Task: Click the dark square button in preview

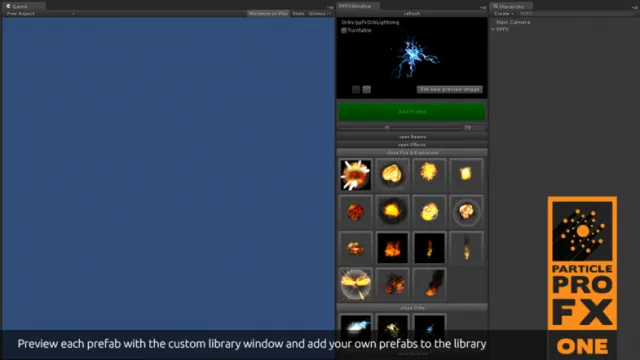Action: pos(356,89)
